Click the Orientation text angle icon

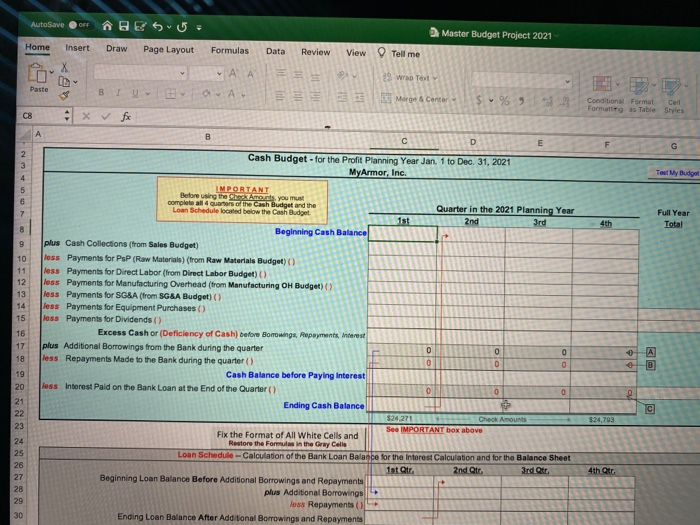(x=342, y=75)
